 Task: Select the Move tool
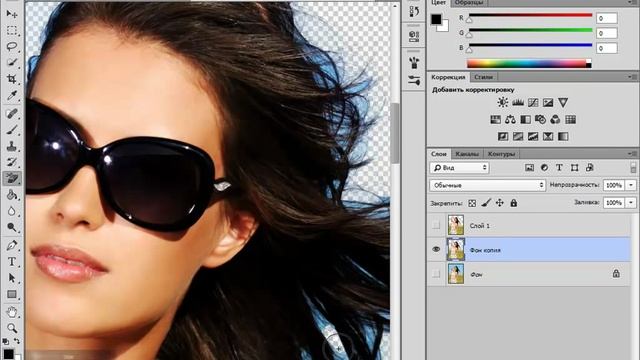click(11, 13)
